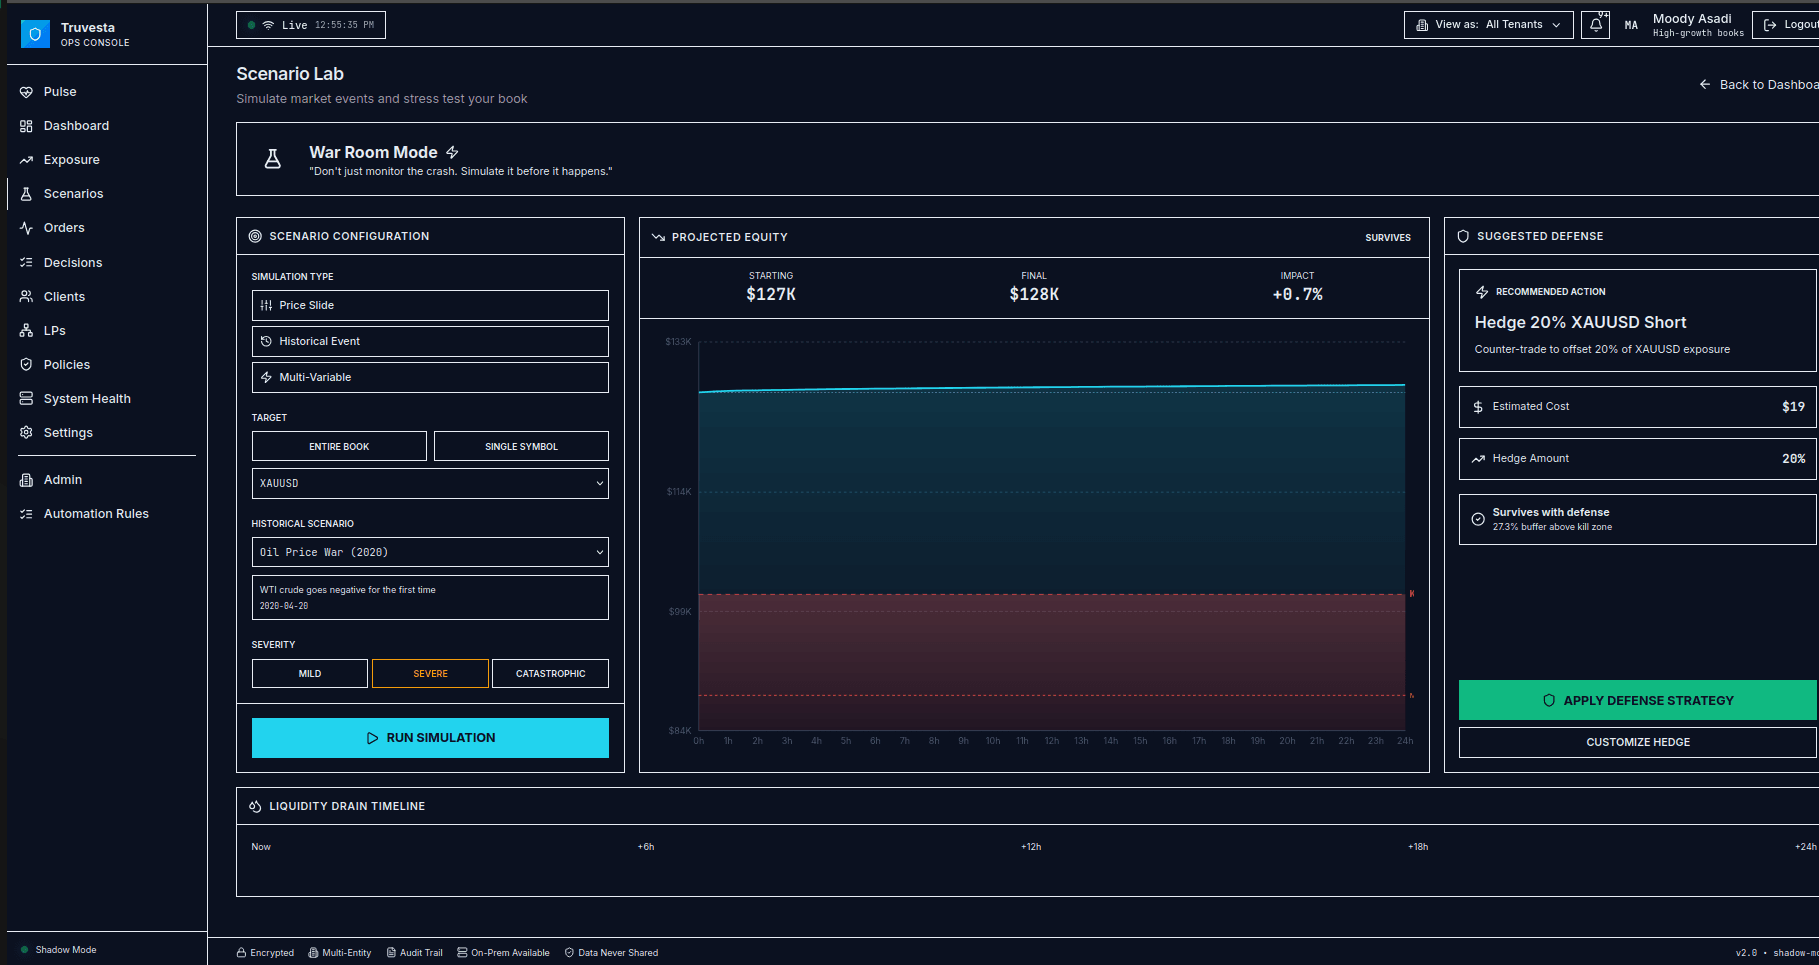Click Run Simulation button
1819x965 pixels.
(430, 738)
